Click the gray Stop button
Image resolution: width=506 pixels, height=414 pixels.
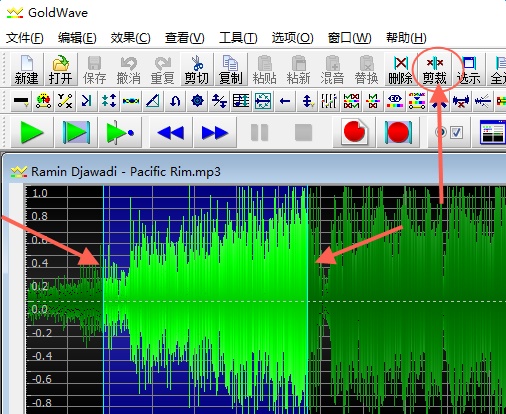point(303,132)
